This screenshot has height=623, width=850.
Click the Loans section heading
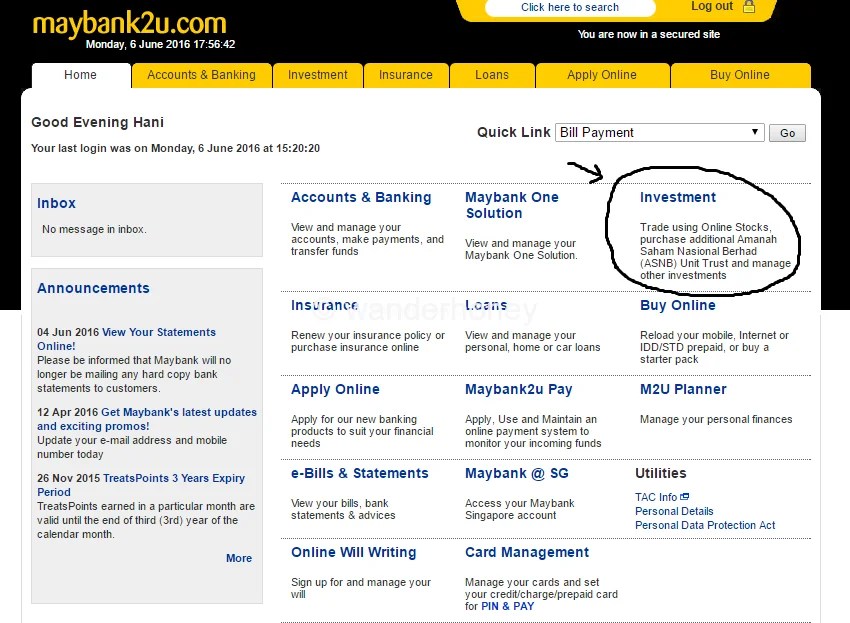click(x=486, y=305)
